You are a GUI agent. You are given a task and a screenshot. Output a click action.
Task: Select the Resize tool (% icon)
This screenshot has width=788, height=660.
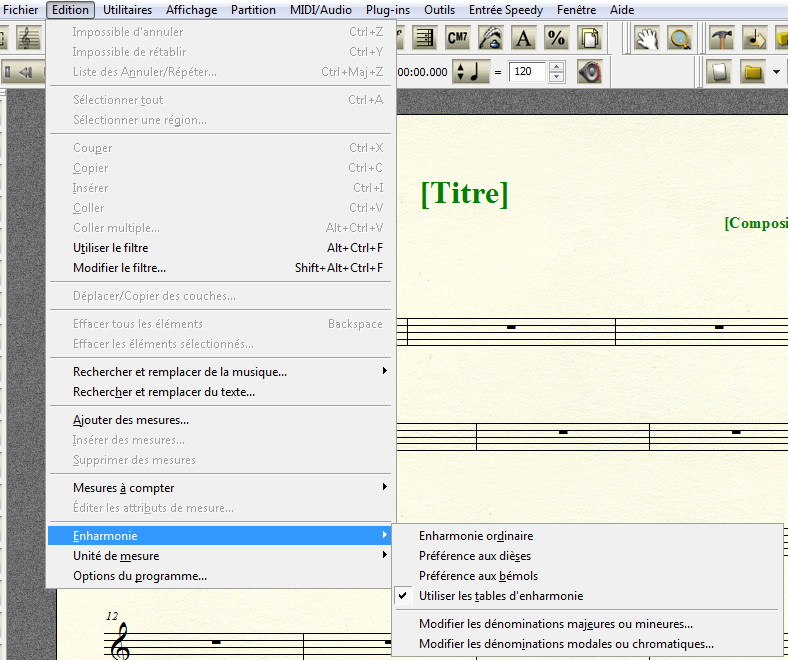tap(556, 39)
